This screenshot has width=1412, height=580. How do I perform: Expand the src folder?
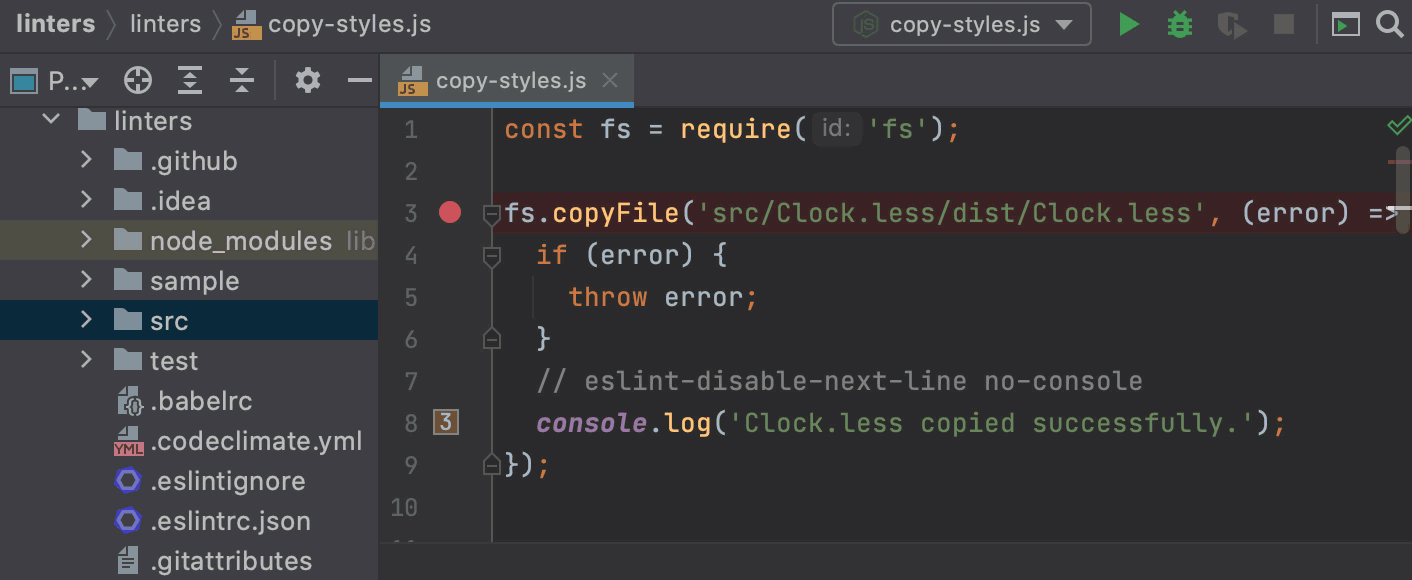coord(85,320)
